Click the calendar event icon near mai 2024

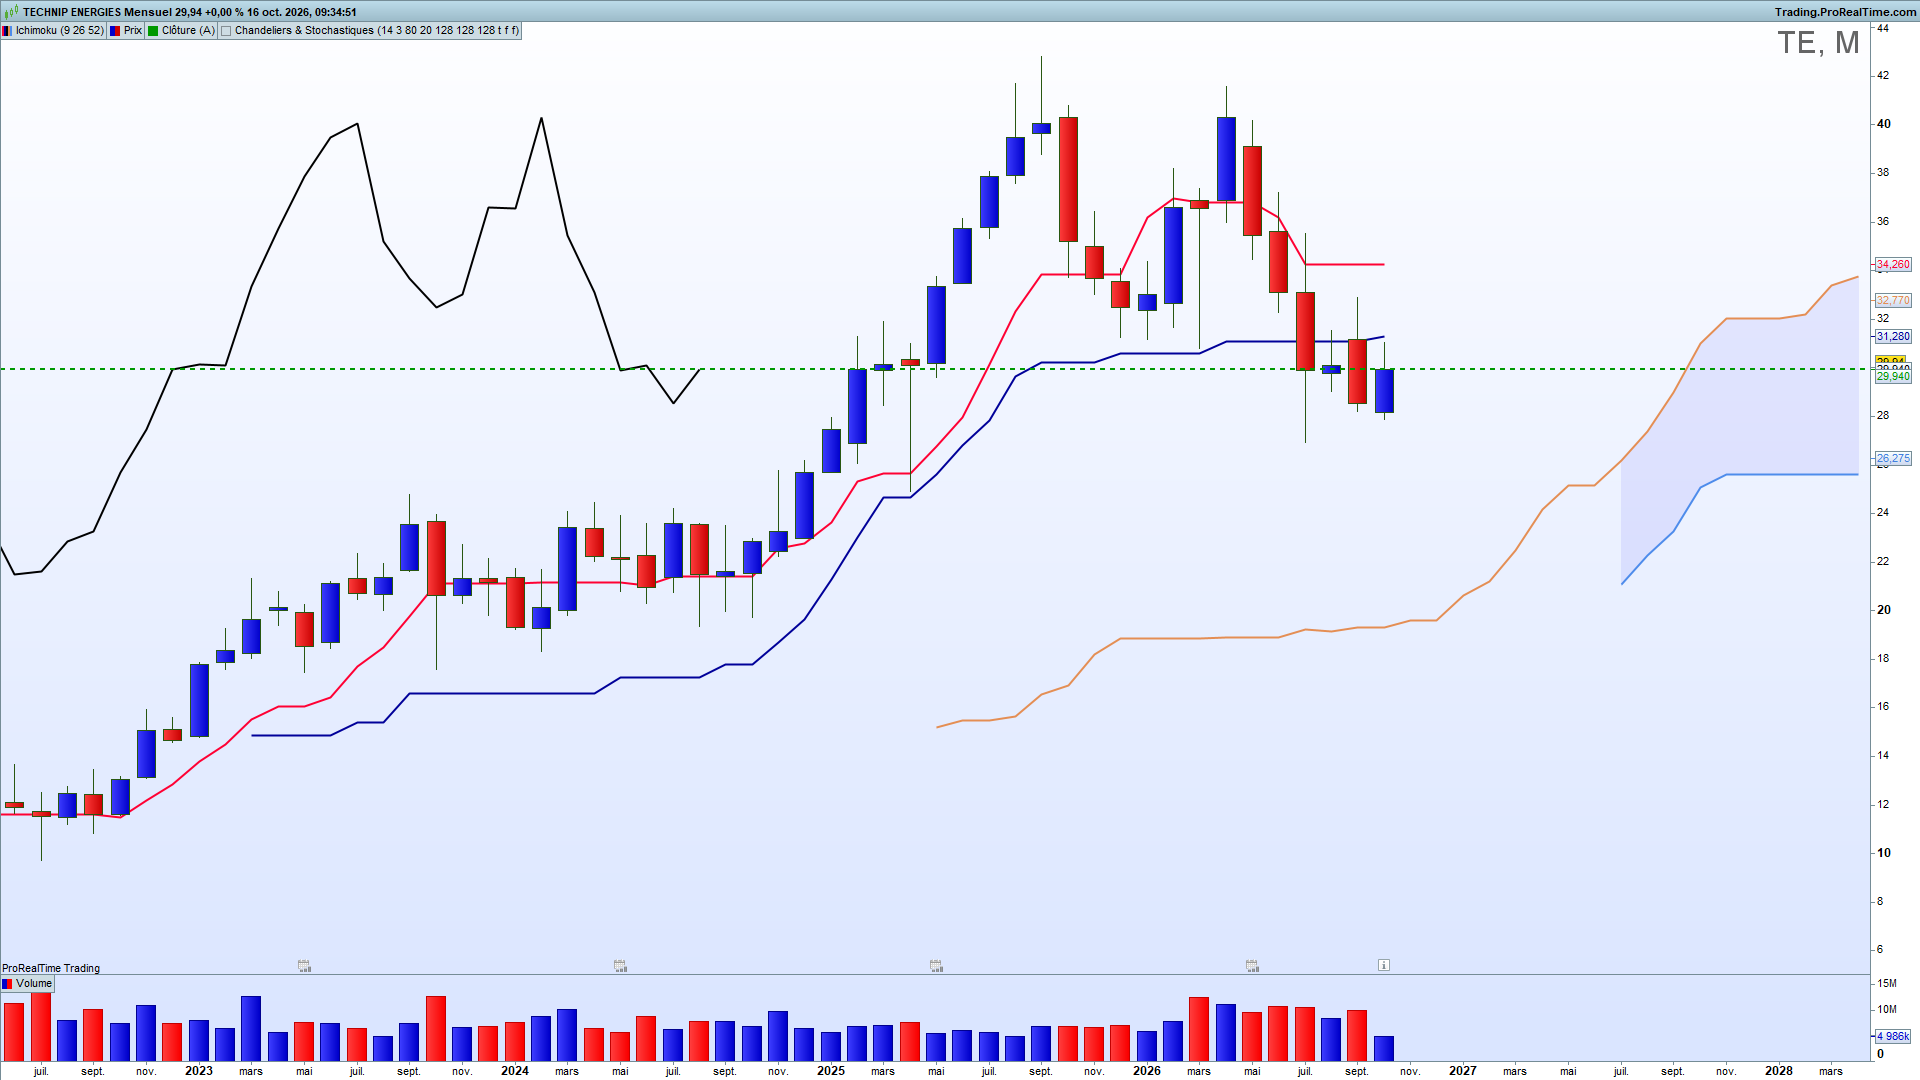[620, 966]
